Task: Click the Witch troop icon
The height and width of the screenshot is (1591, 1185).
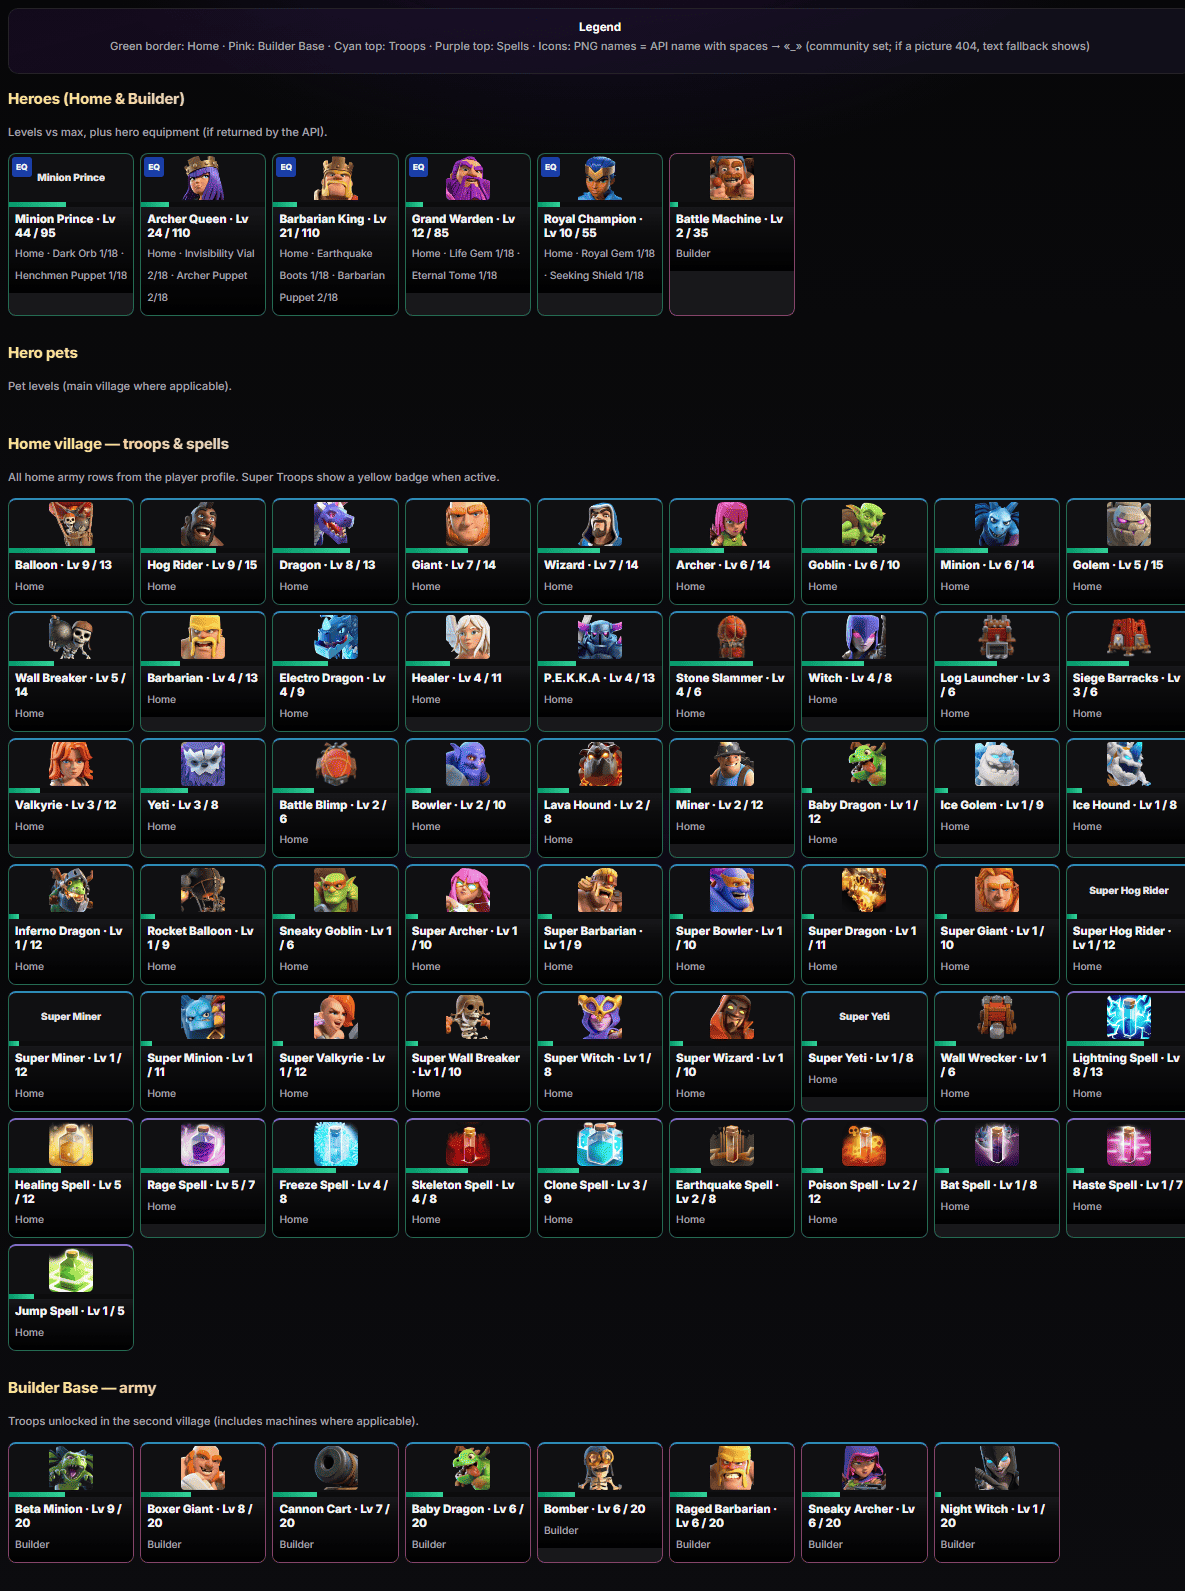Action: (864, 637)
